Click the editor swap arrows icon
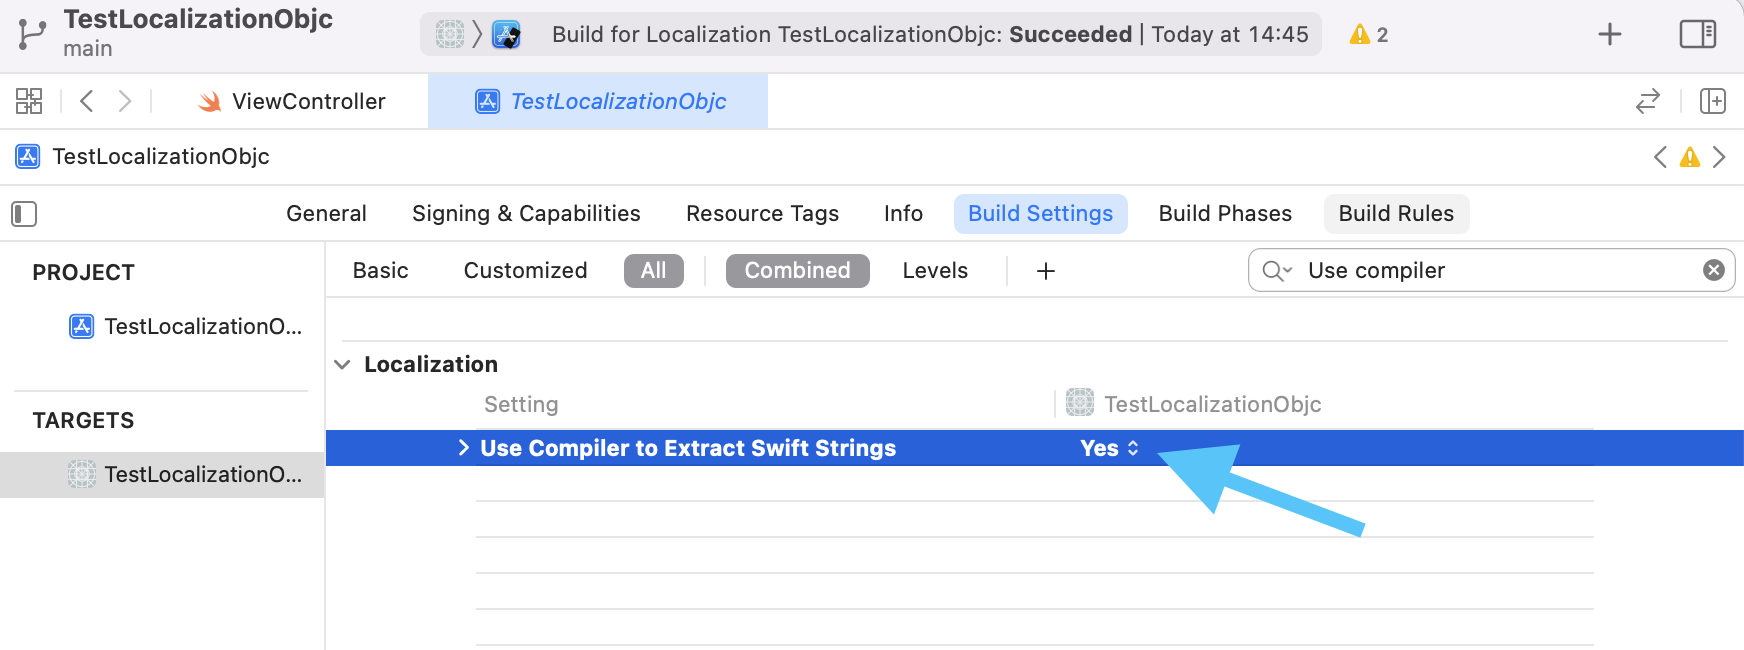This screenshot has height=650, width=1744. pyautogui.click(x=1648, y=101)
